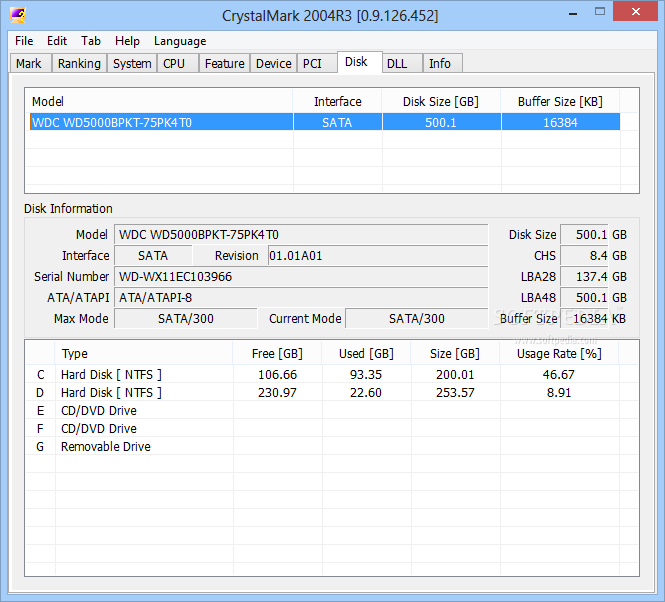Click the Model field in Disk Information

(x=301, y=235)
